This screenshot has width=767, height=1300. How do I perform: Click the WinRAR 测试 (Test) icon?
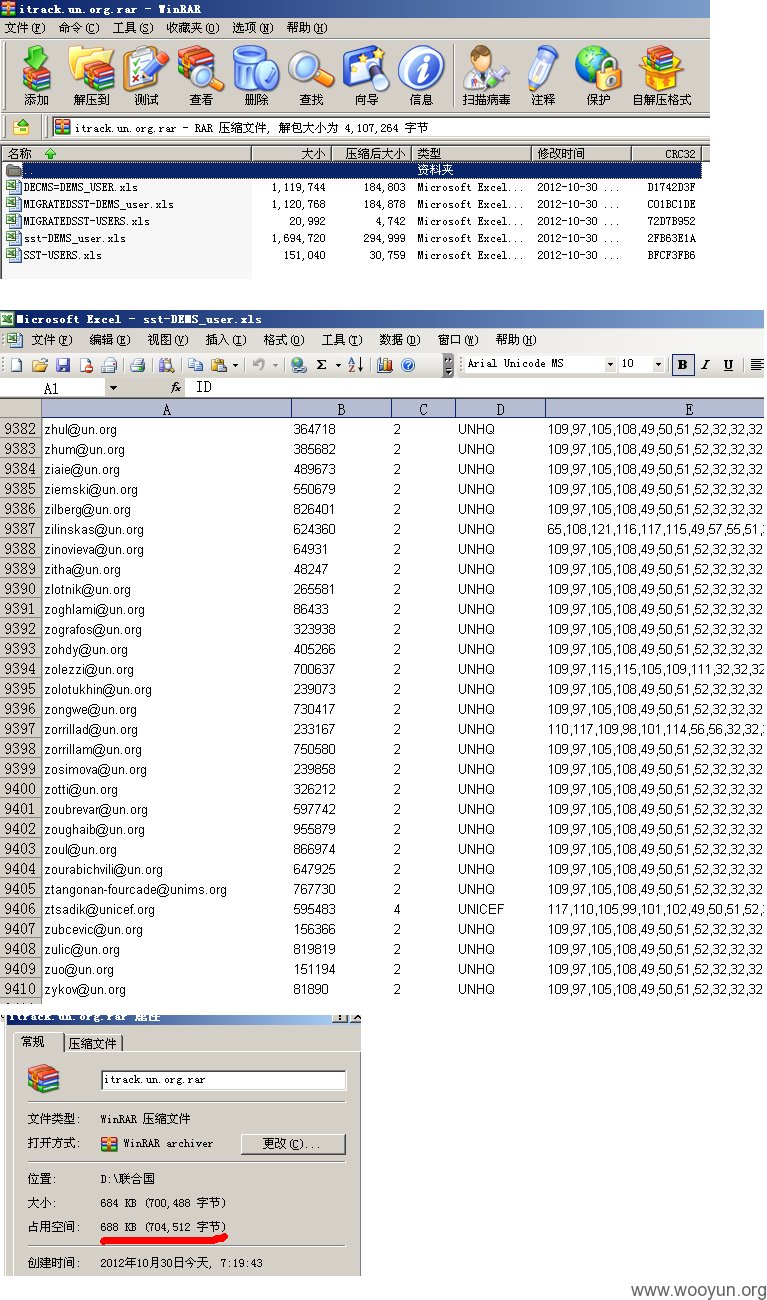click(146, 75)
